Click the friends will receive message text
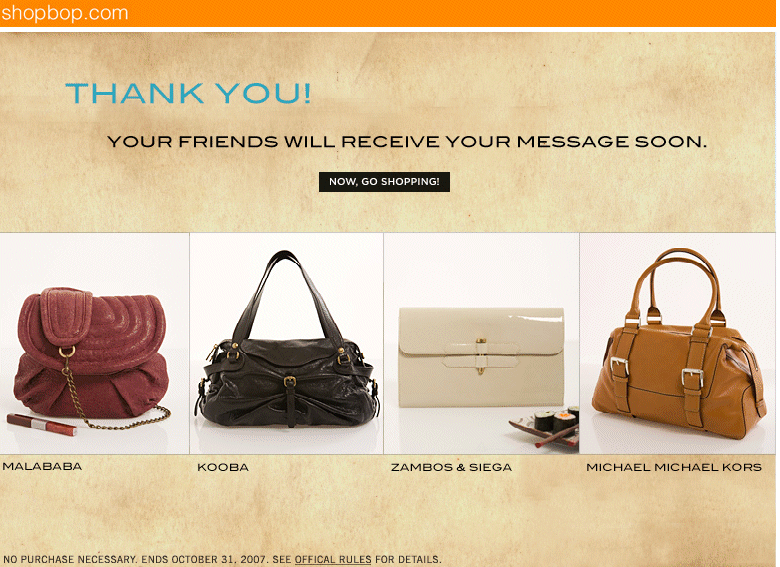This screenshot has width=780, height=567. (407, 142)
